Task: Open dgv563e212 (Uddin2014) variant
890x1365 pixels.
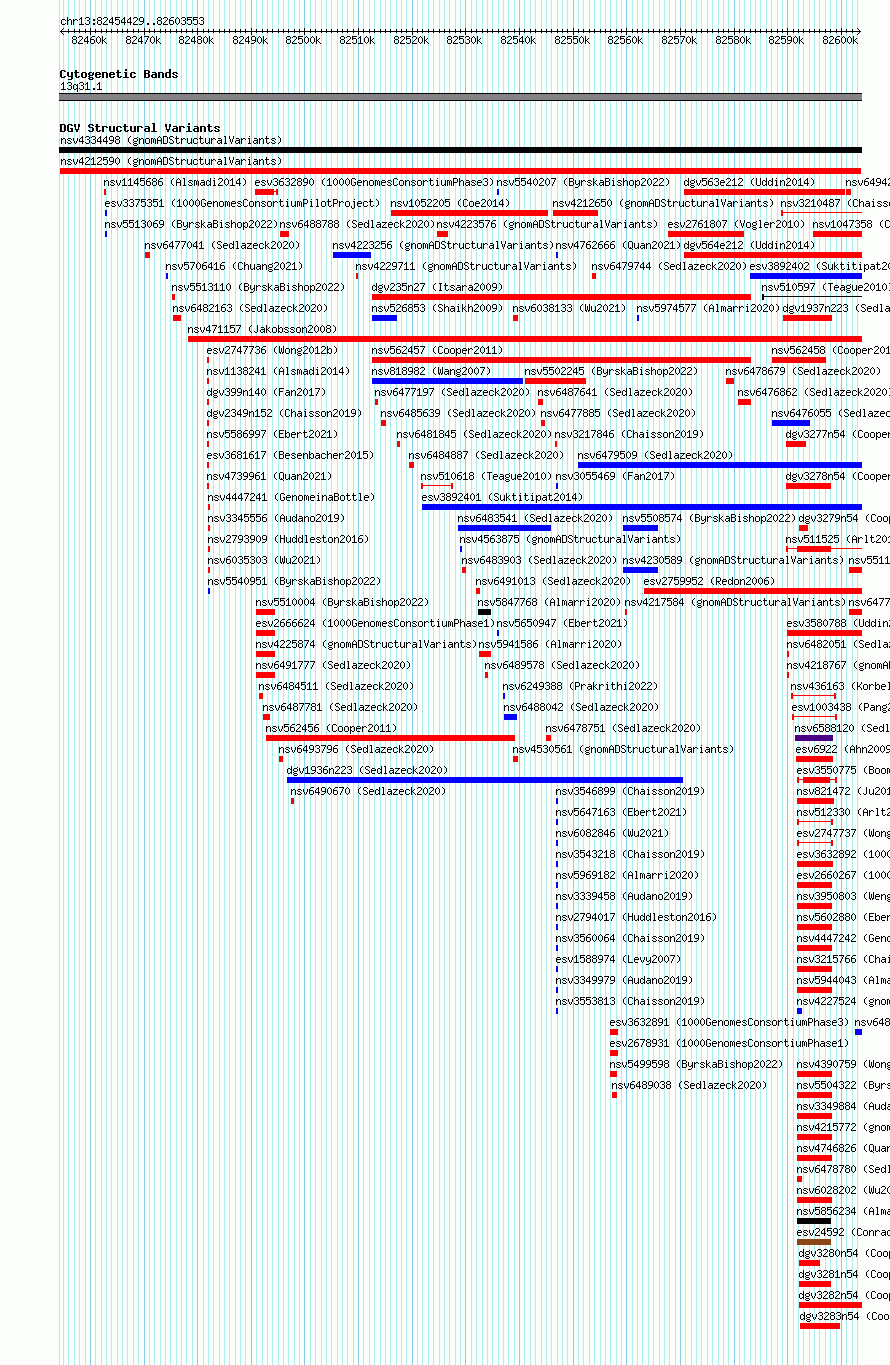Action: tap(749, 182)
